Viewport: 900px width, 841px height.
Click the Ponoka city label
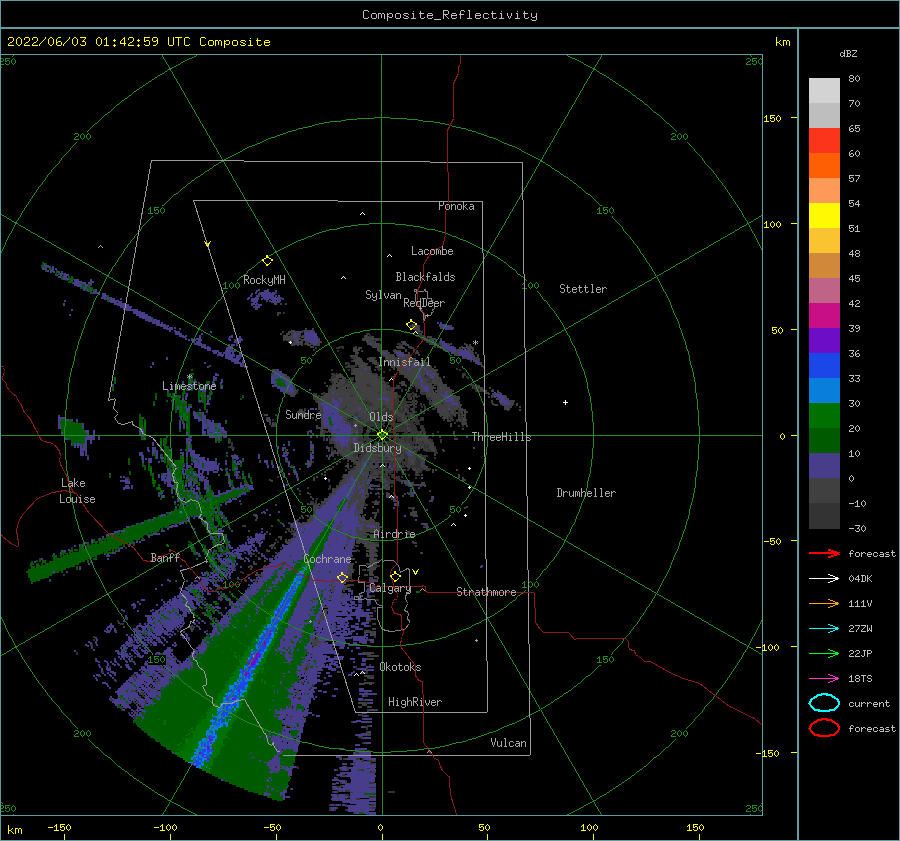[x=456, y=206]
